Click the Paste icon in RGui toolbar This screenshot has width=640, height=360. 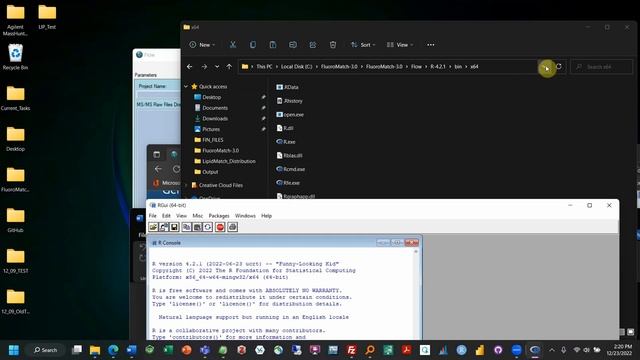click(x=197, y=227)
